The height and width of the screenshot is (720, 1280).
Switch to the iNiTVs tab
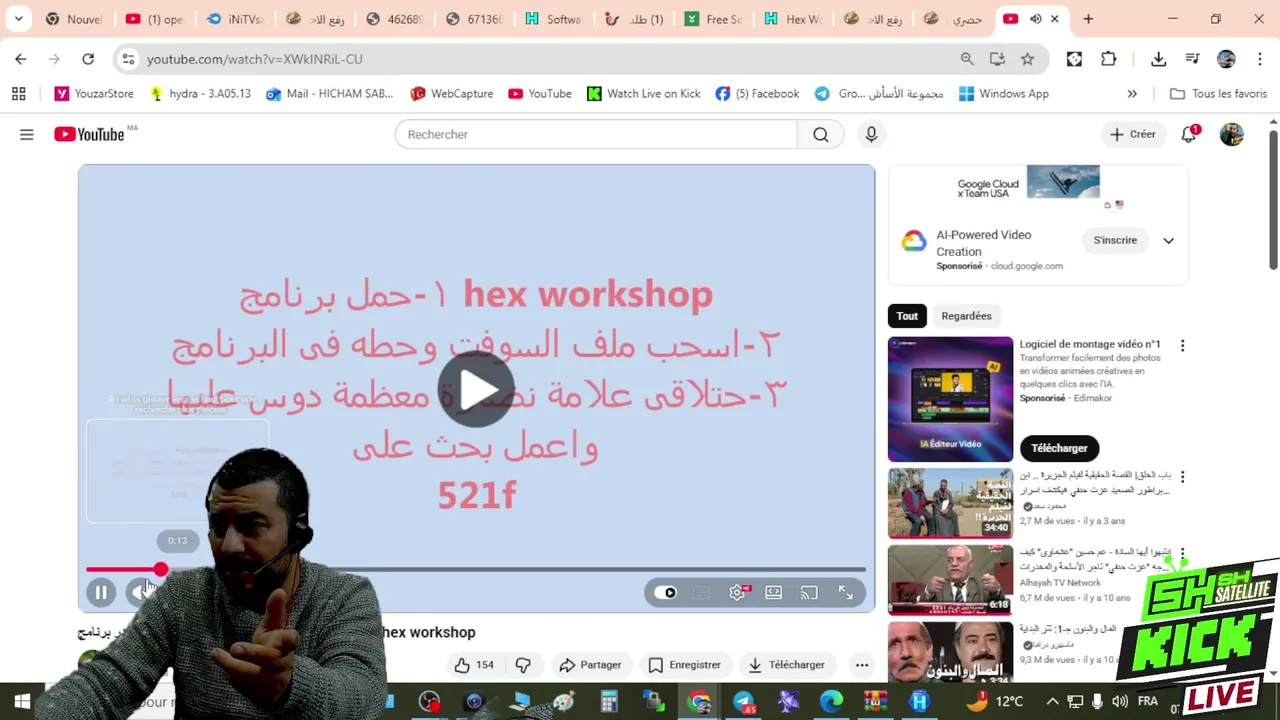click(x=236, y=19)
